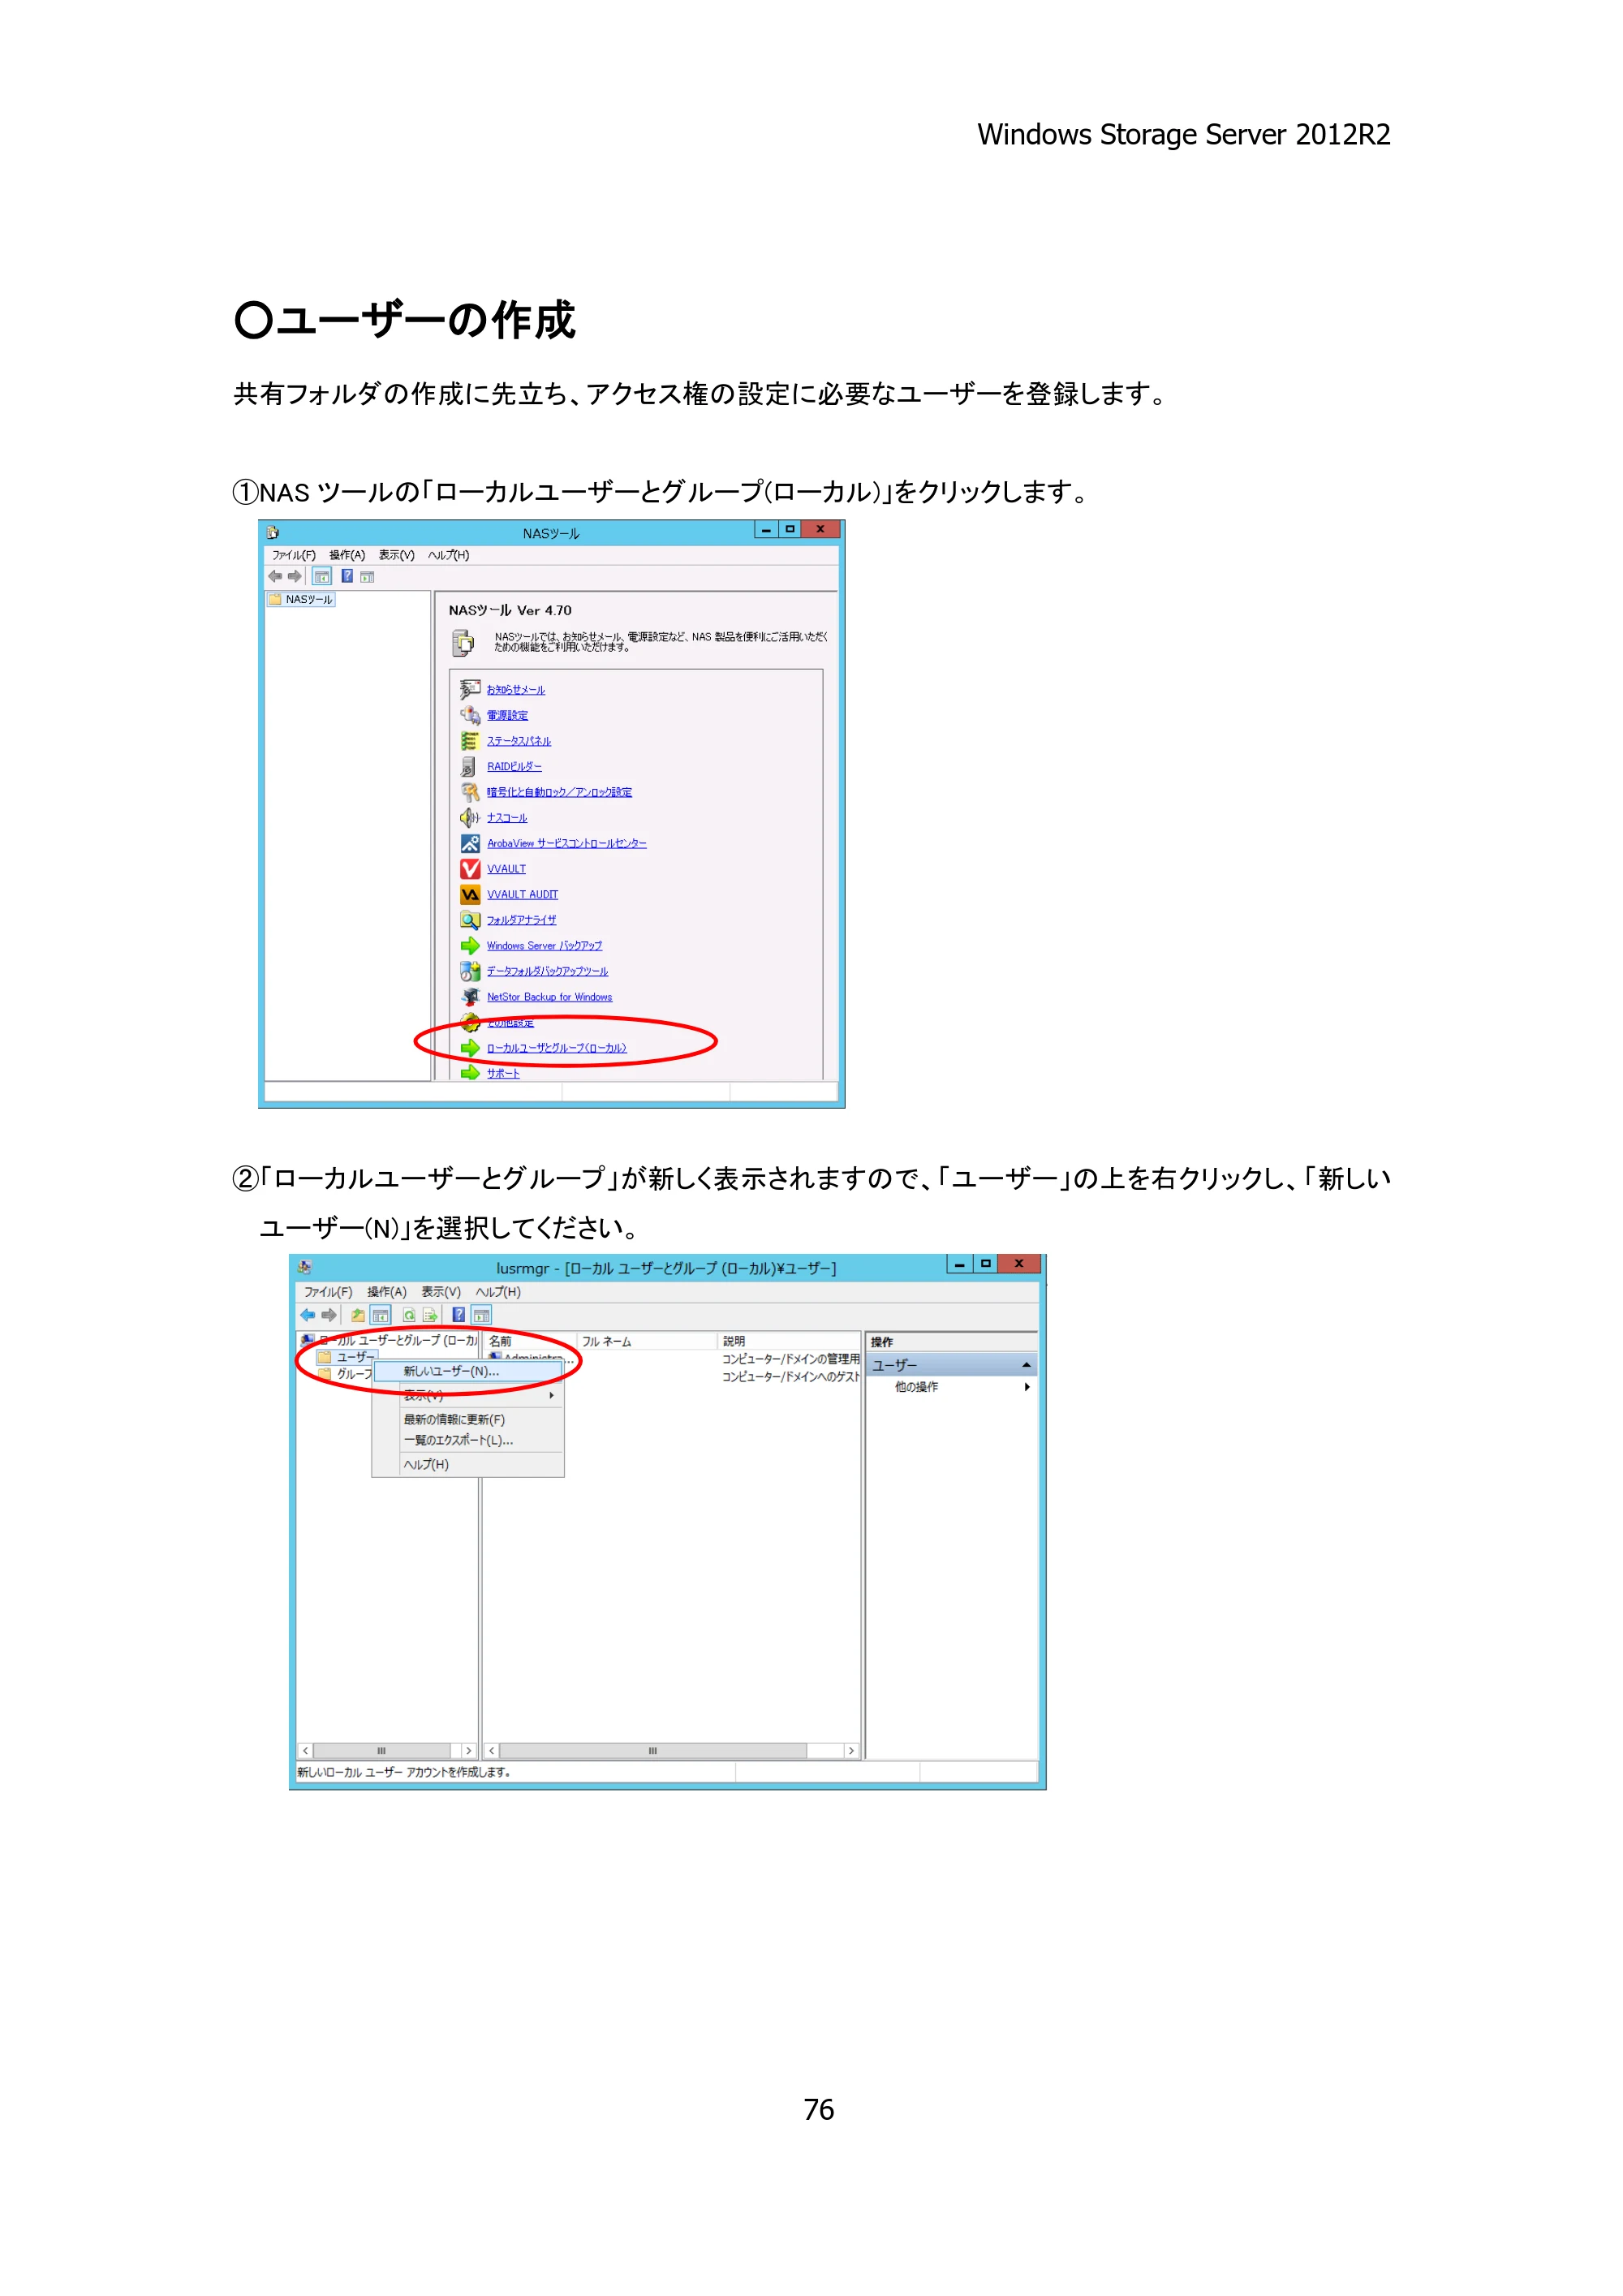Click the export list icon in lusrmgr toolbar
1623x2296 pixels.
(x=430, y=1315)
